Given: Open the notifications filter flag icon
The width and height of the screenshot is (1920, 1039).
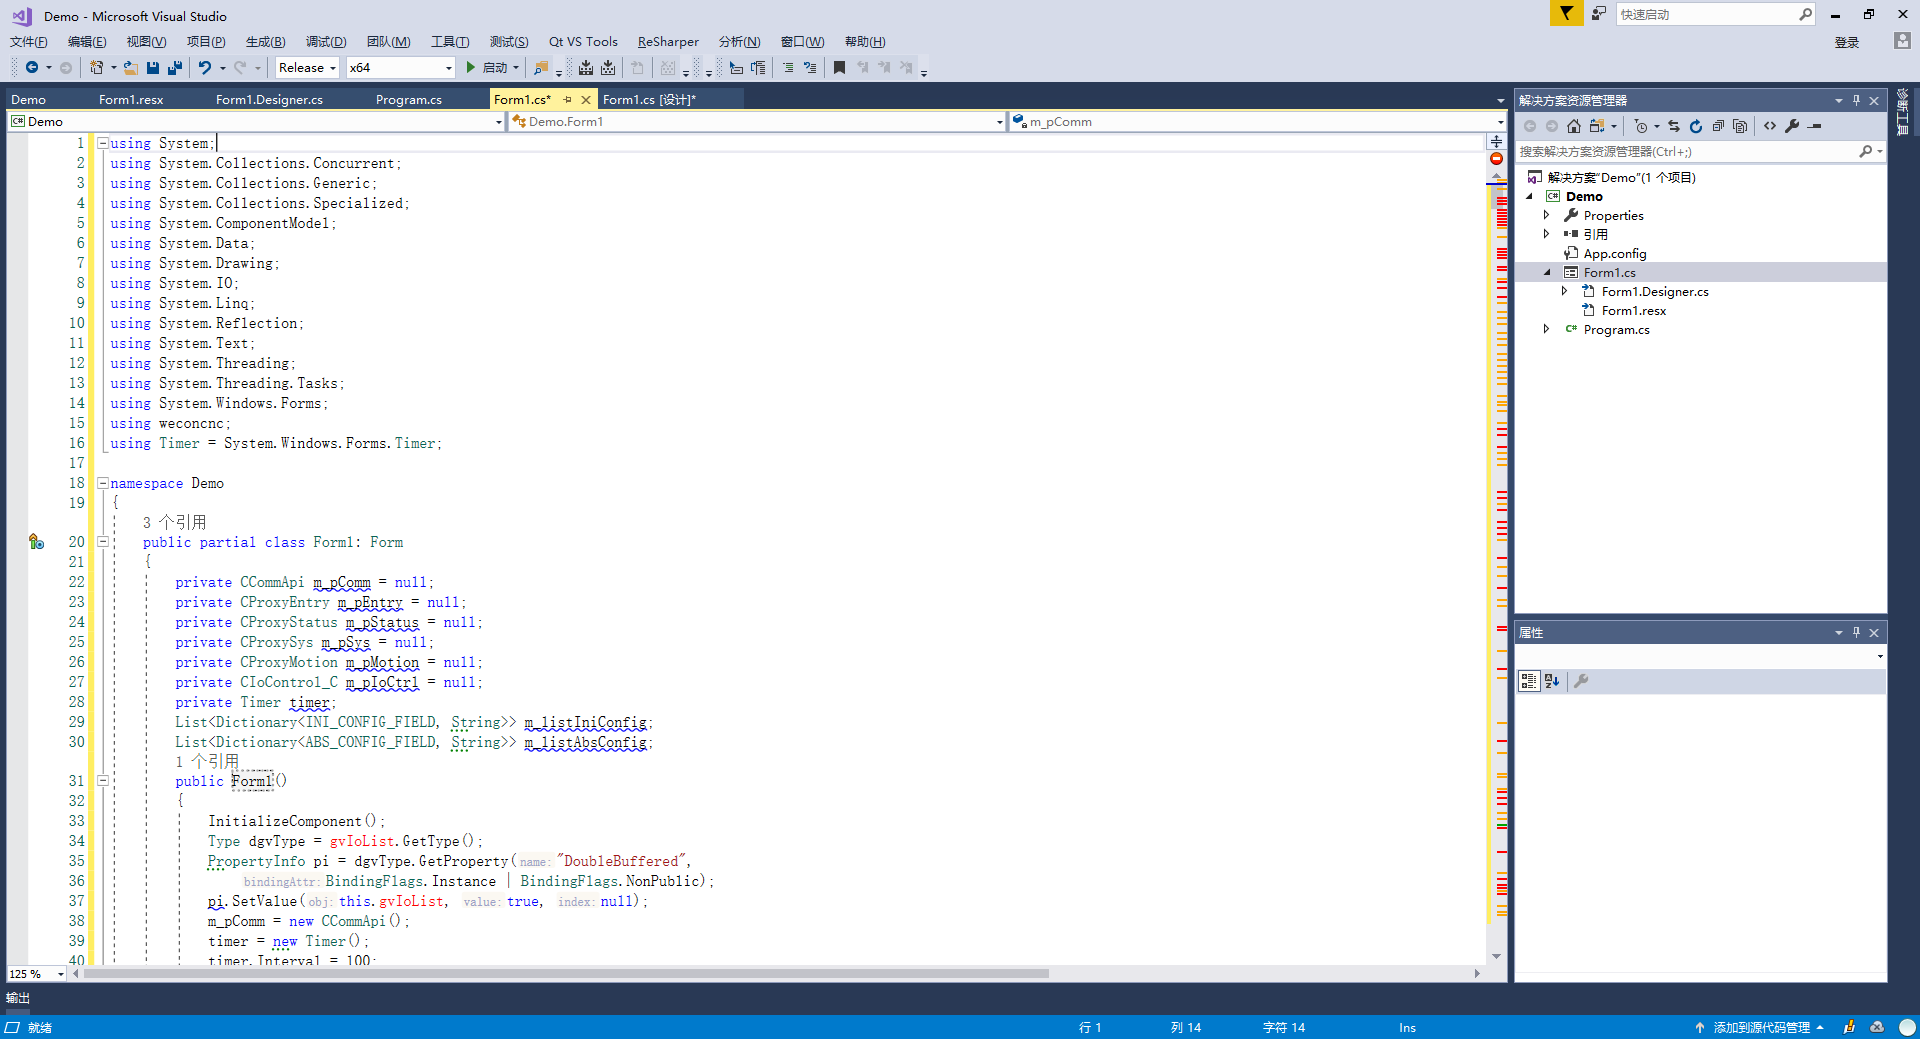Looking at the screenshot, I should tap(1566, 13).
